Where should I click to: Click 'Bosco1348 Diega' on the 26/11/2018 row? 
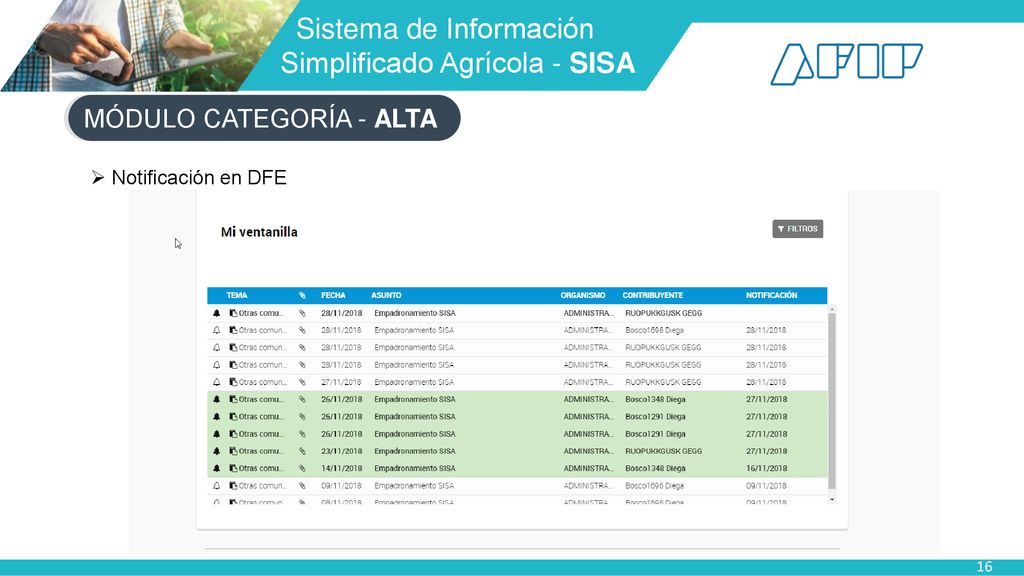[x=656, y=399]
